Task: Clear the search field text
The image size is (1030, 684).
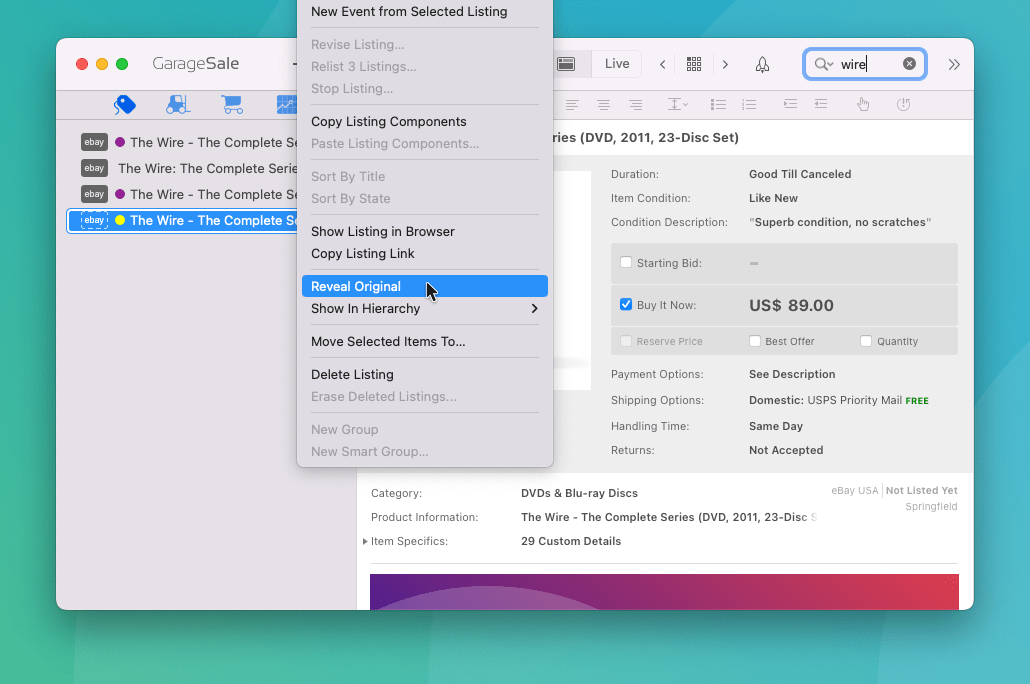Action: coord(909,64)
